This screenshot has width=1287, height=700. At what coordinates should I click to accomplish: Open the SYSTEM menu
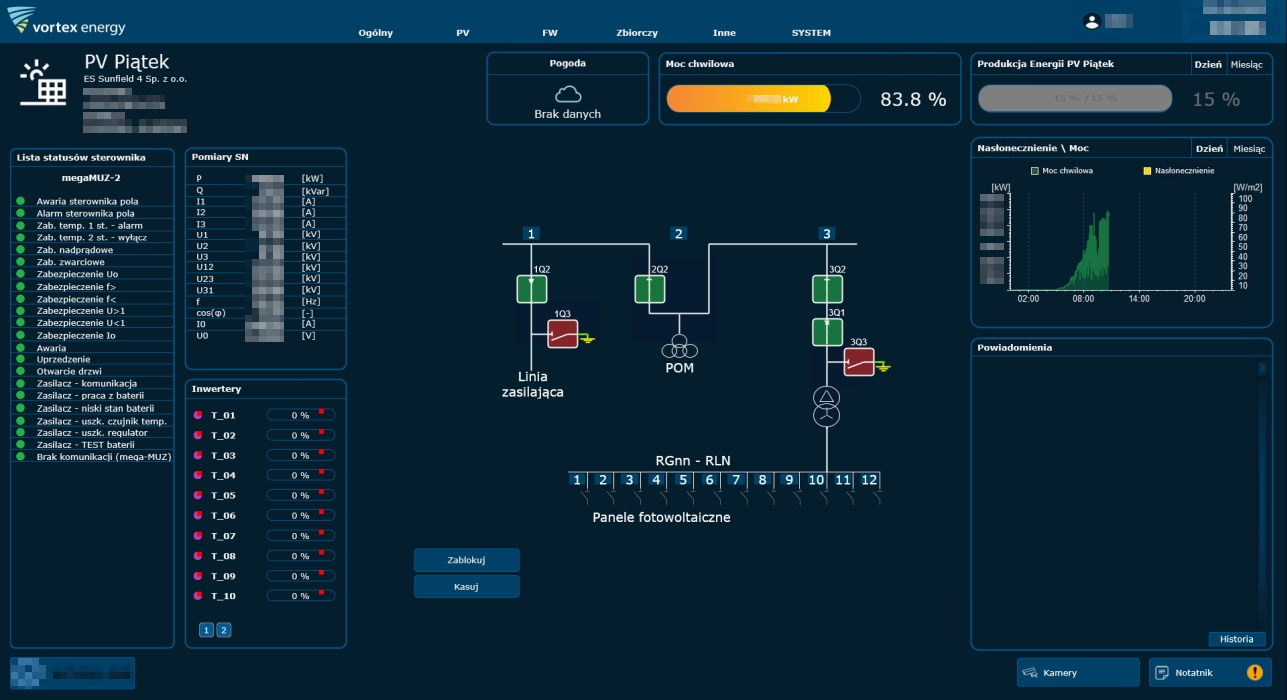[811, 33]
